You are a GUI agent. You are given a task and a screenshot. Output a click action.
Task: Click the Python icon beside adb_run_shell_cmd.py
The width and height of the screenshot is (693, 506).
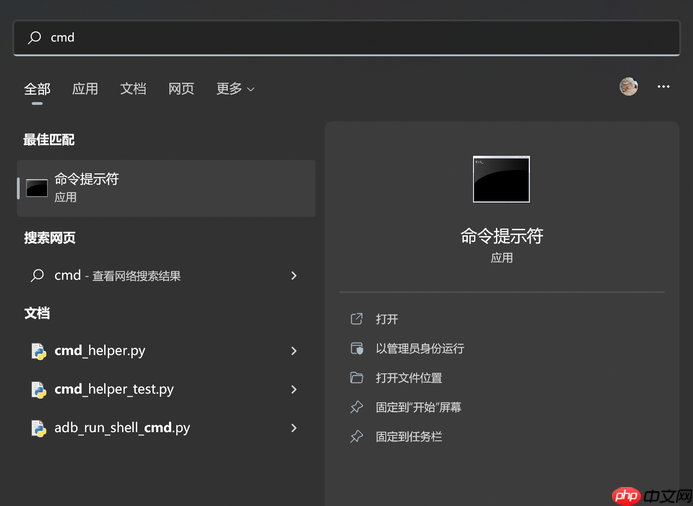[38, 428]
